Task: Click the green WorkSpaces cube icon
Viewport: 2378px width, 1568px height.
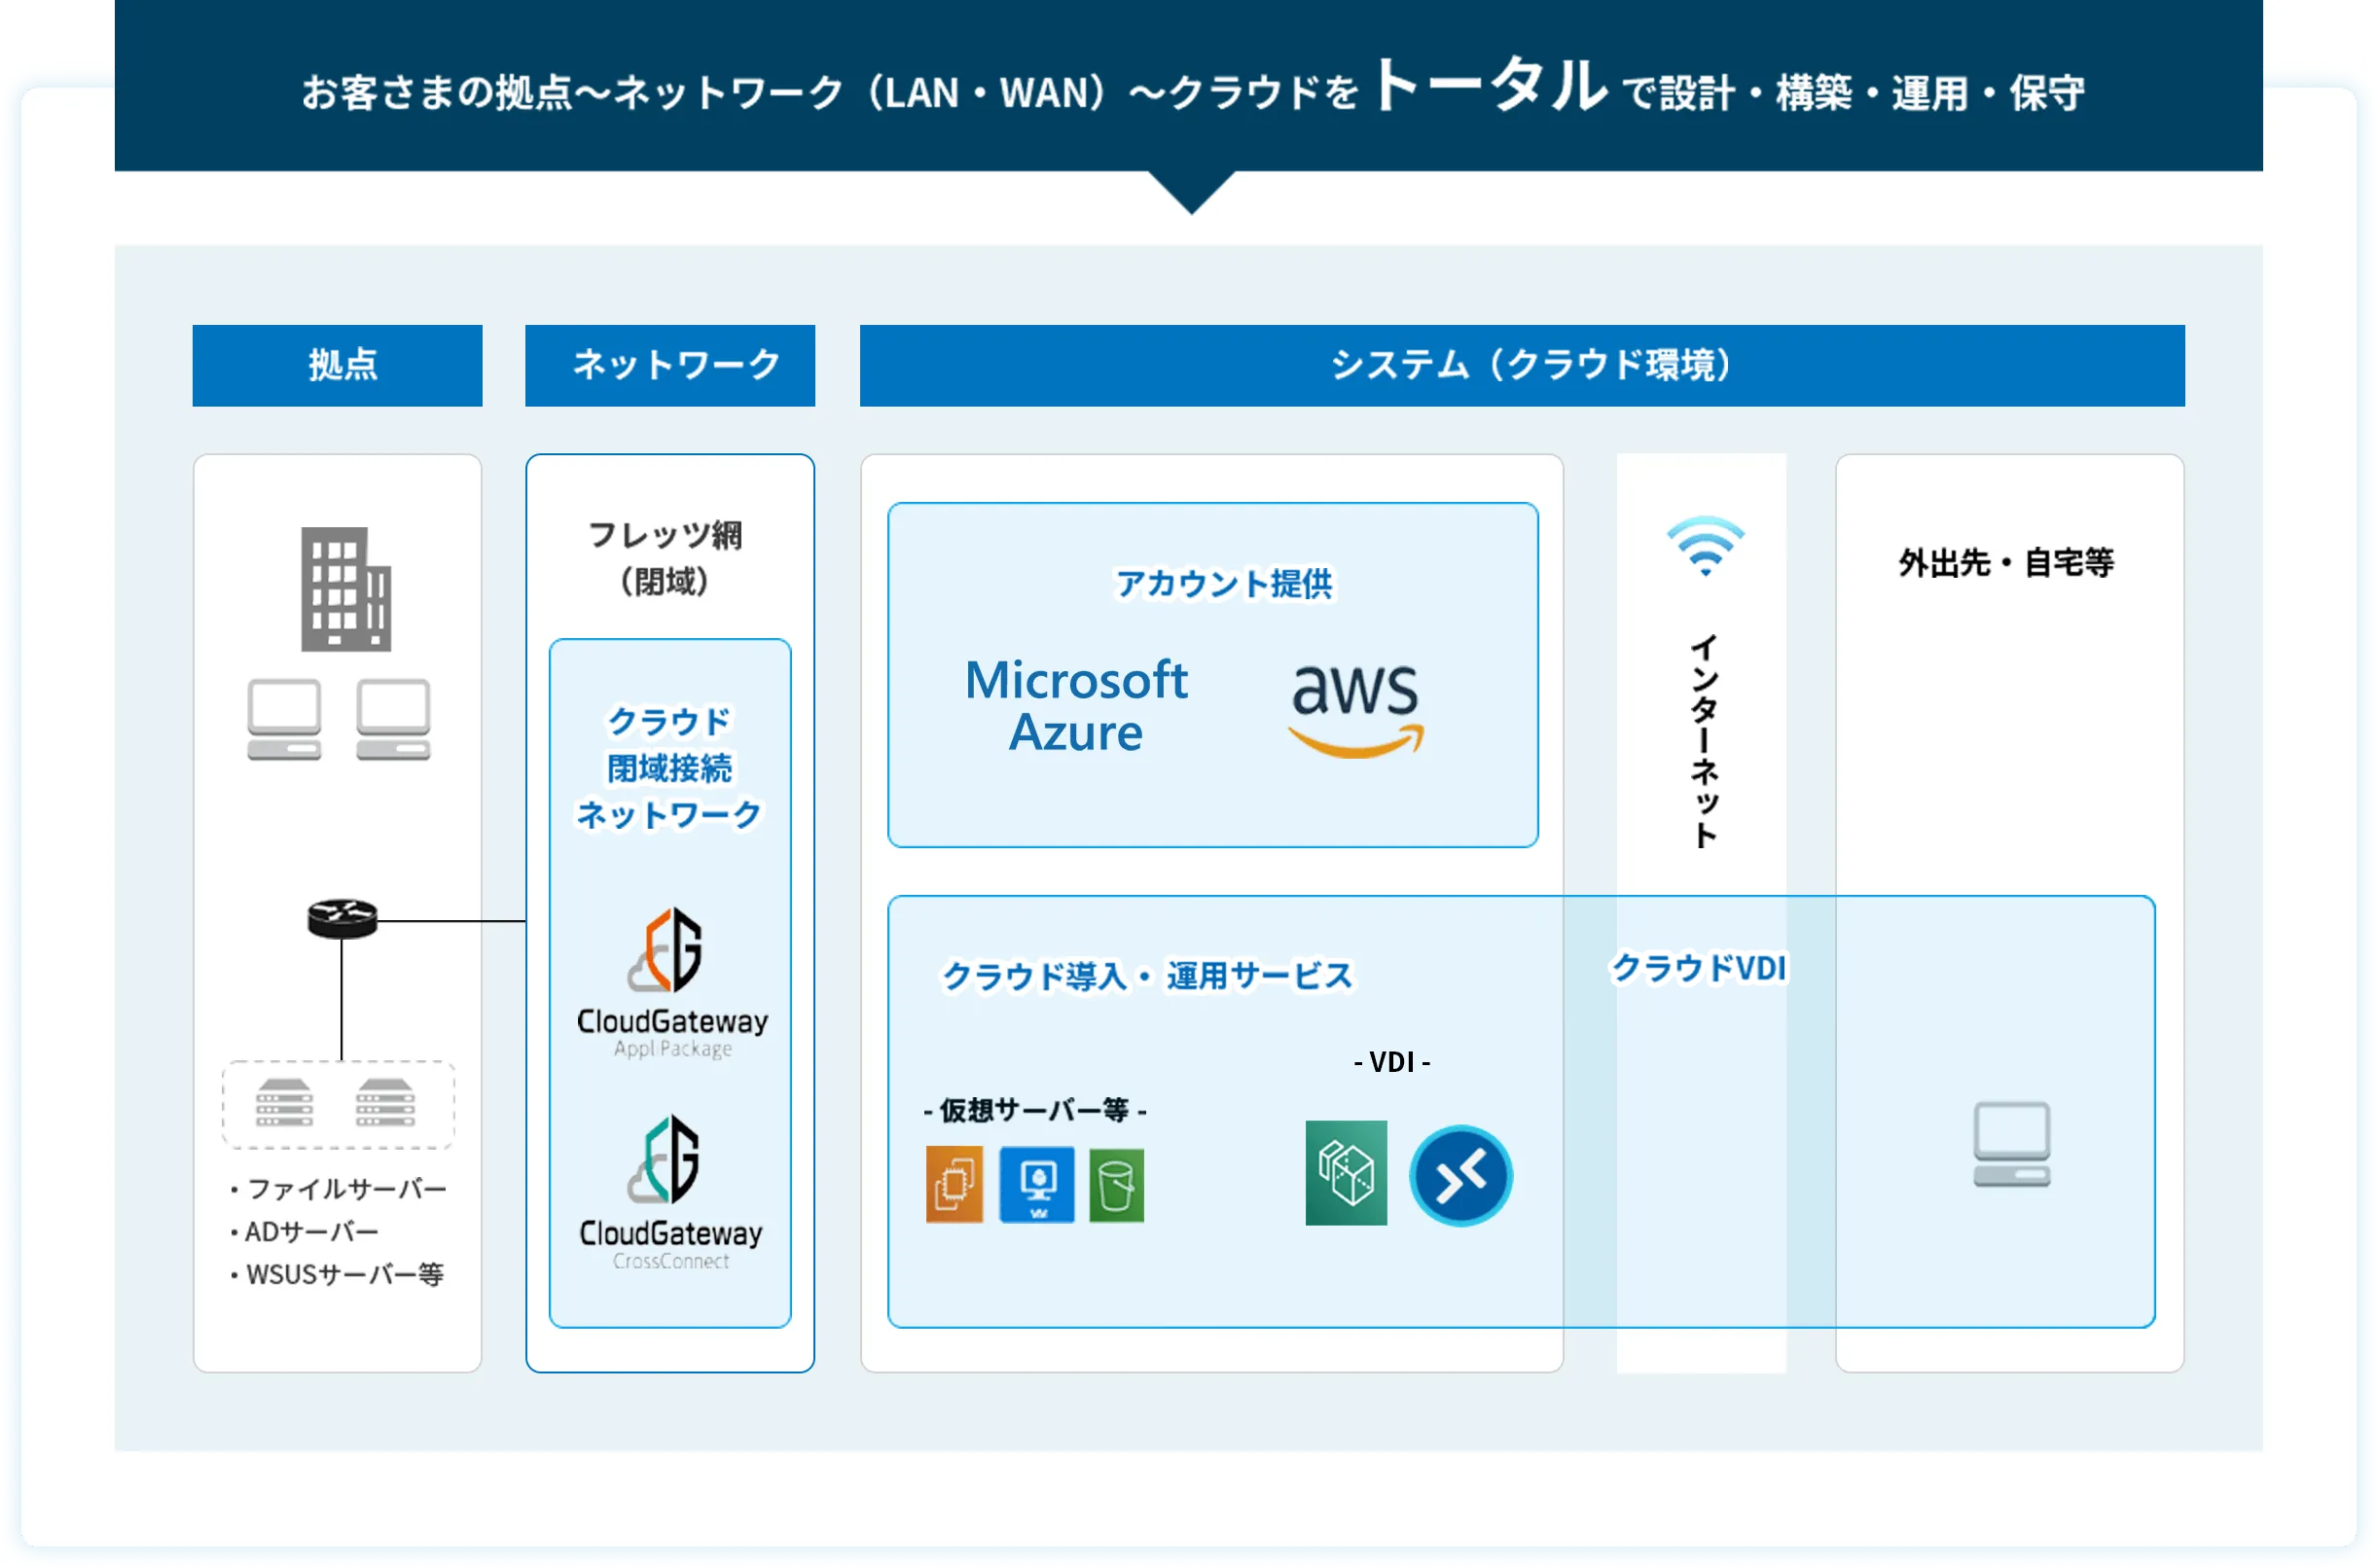Action: [x=1345, y=1173]
